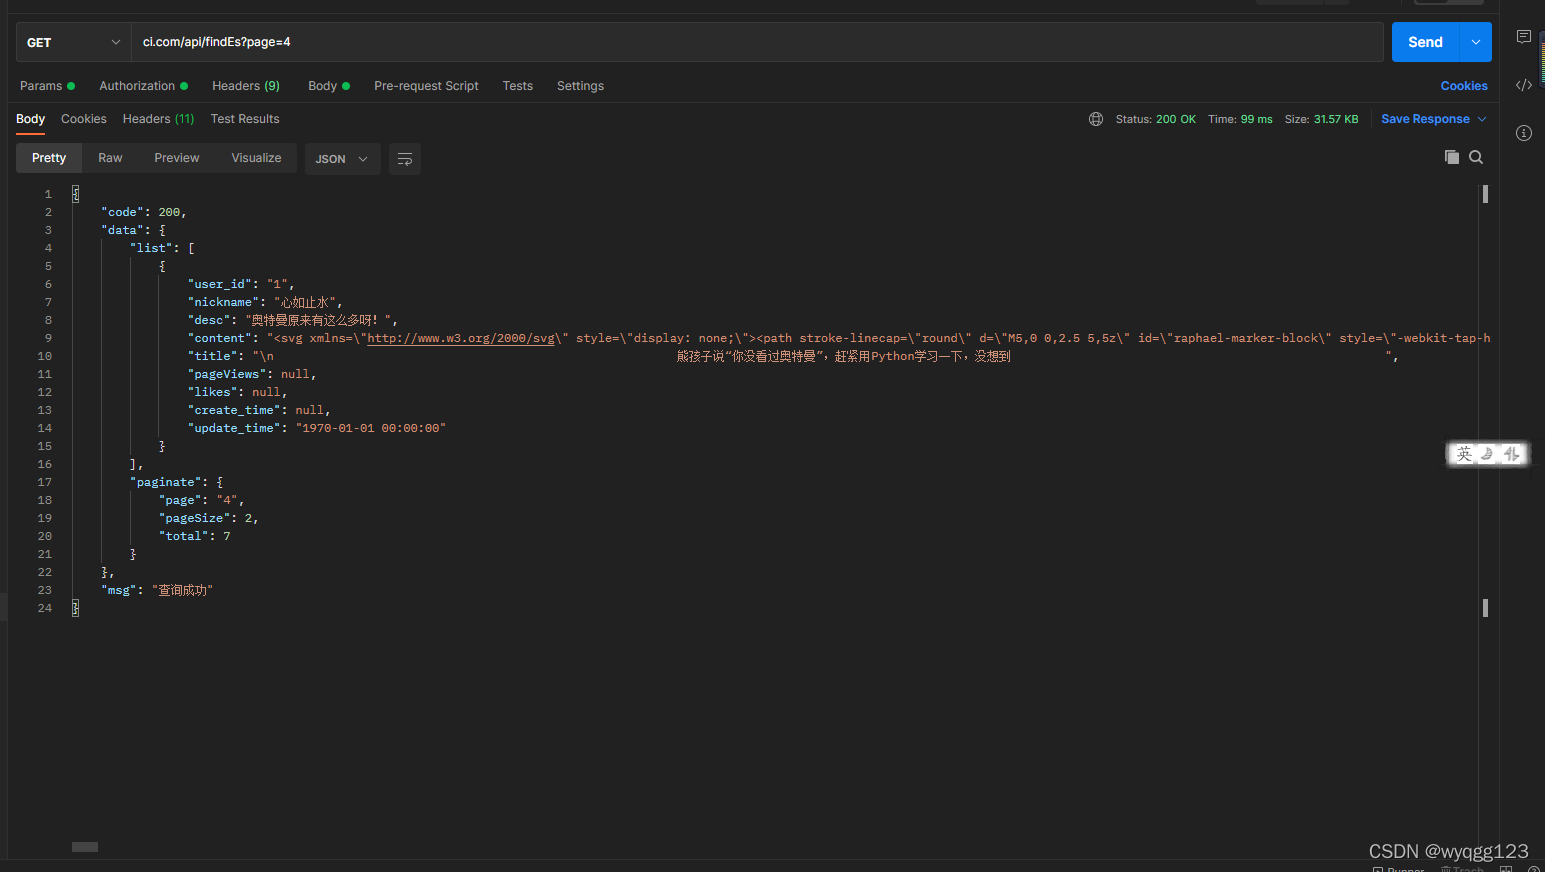Select Visualize view
The width and height of the screenshot is (1545, 872).
click(x=256, y=158)
